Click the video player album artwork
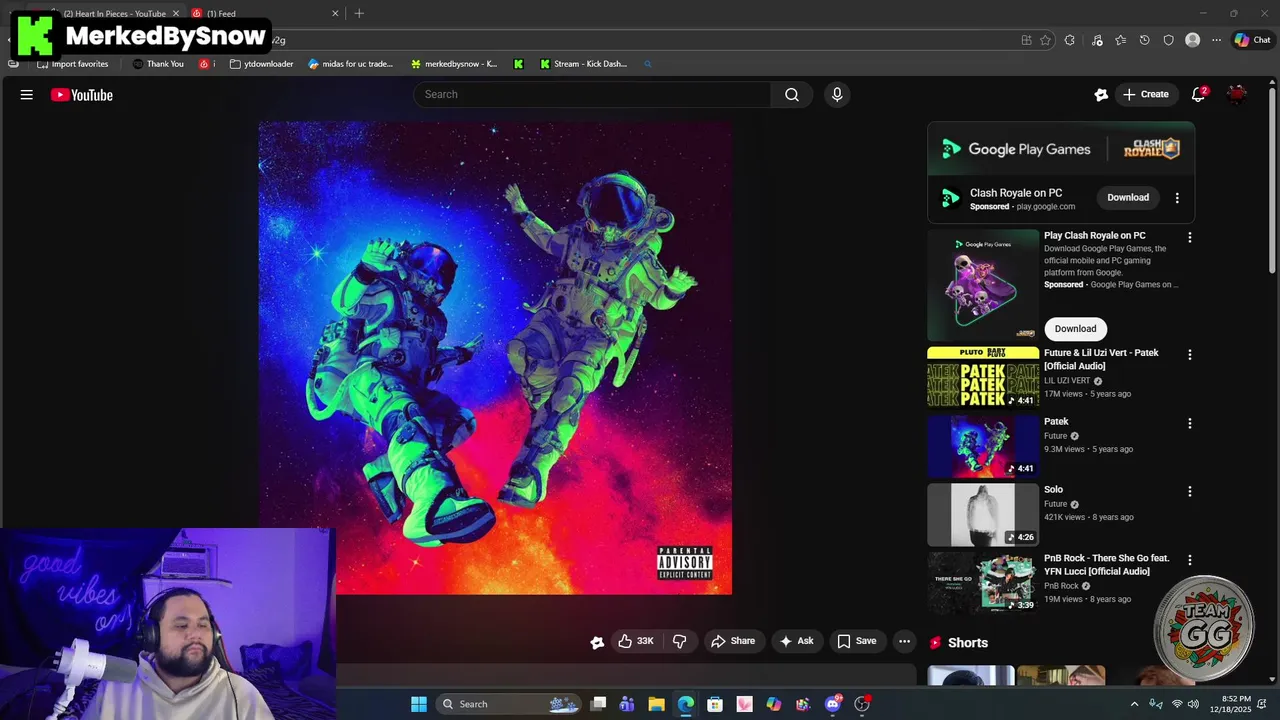Screen dimensions: 1280x720 coord(495,358)
